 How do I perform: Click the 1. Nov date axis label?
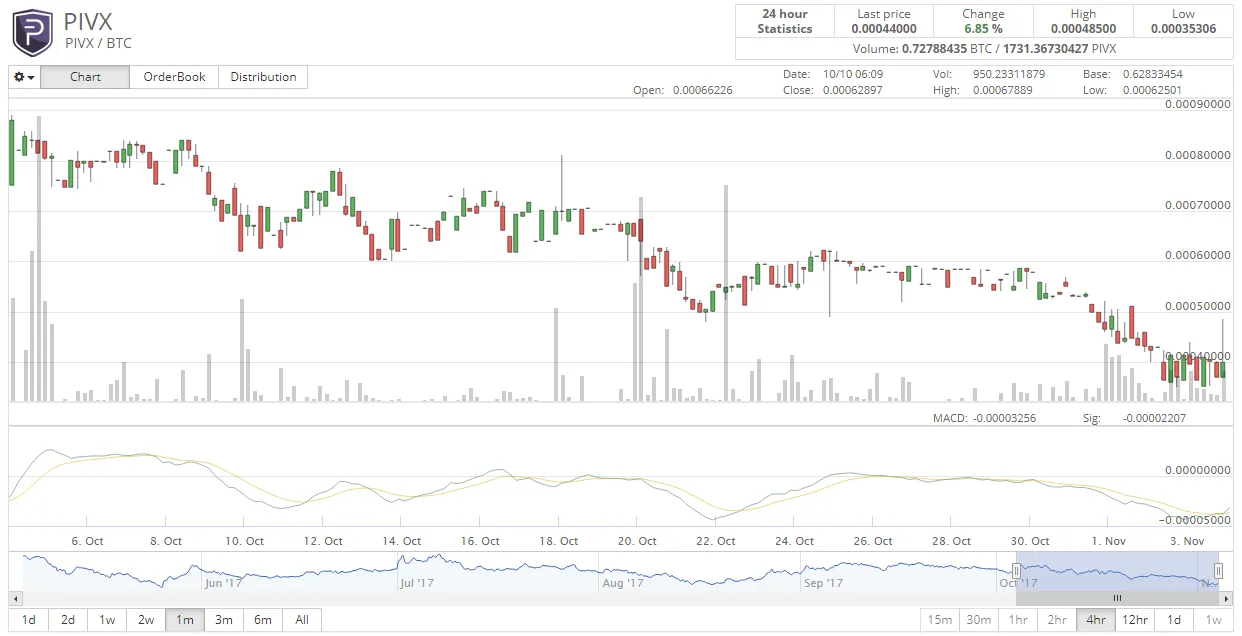1107,541
